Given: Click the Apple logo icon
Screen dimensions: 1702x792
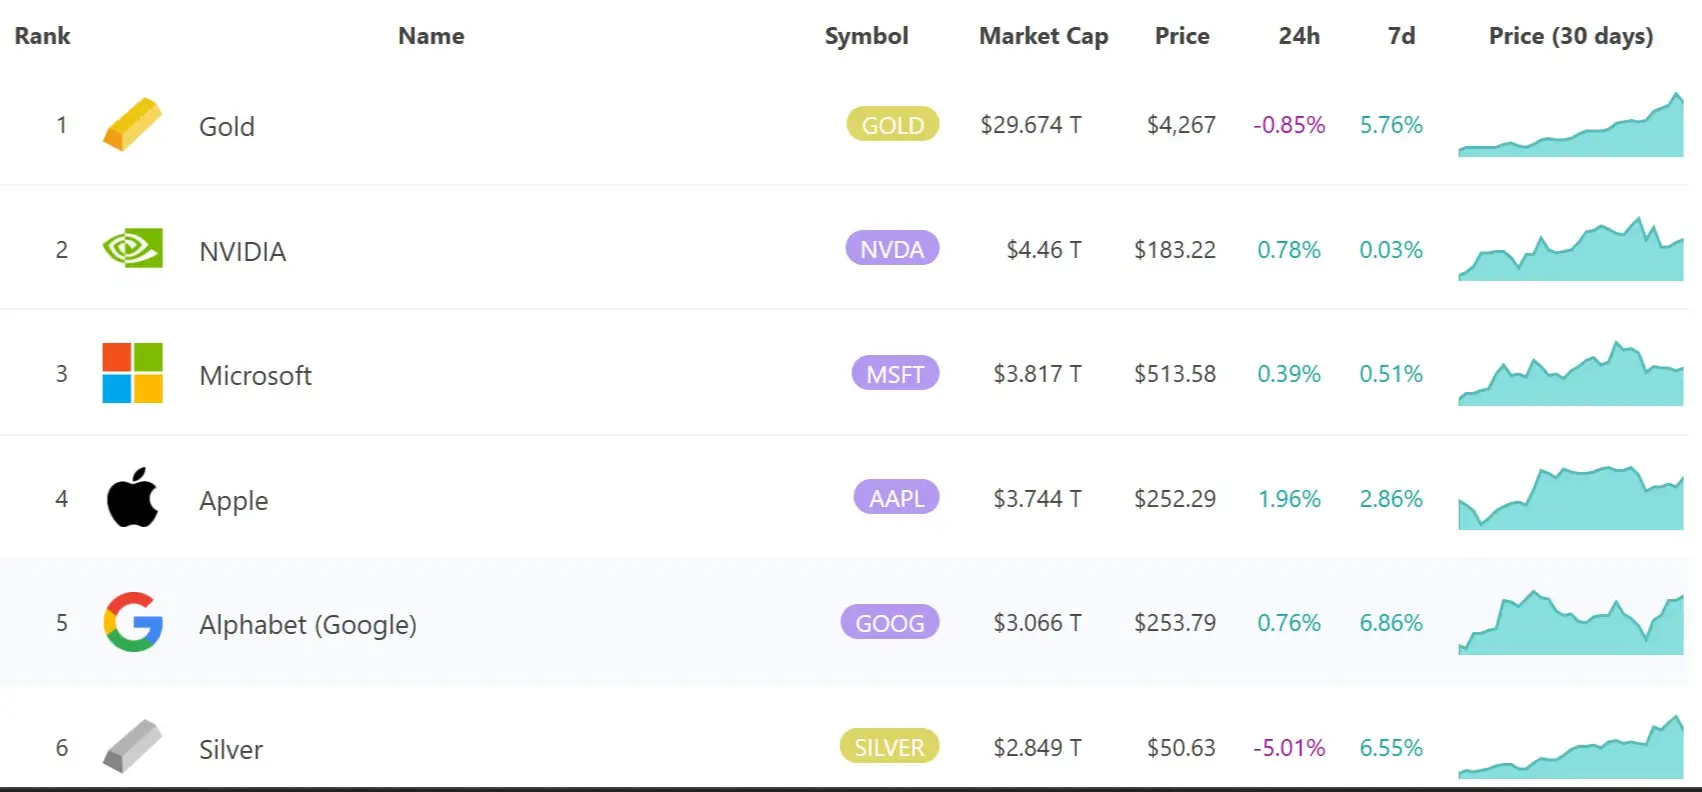Looking at the screenshot, I should tap(132, 497).
